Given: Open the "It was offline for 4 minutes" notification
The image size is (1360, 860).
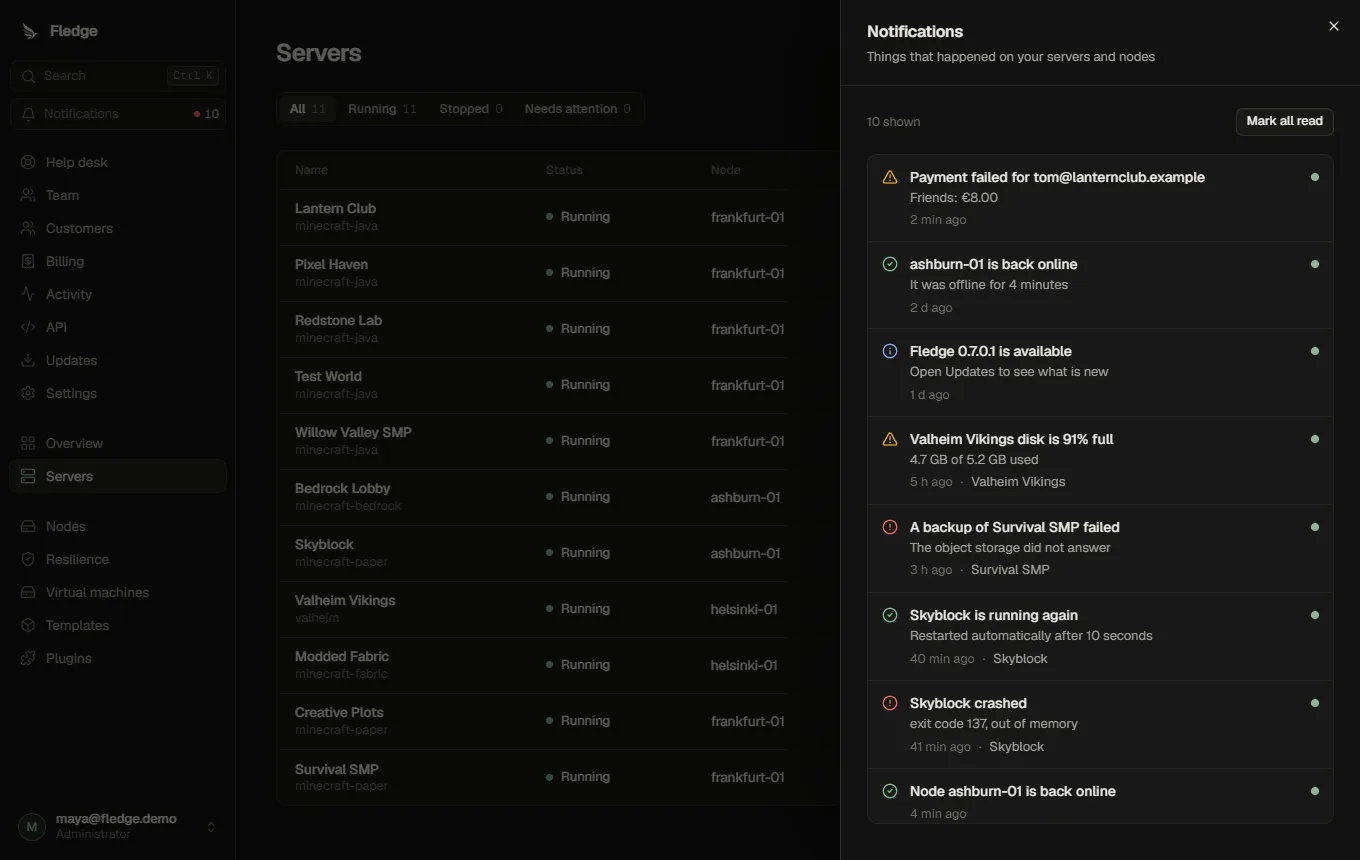Looking at the screenshot, I should 1100,285.
